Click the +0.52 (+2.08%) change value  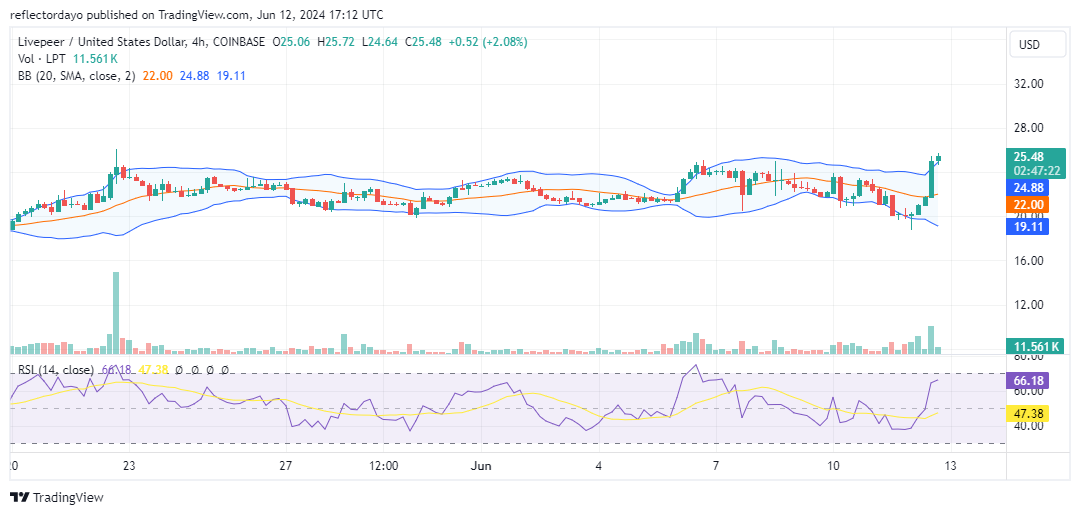(x=488, y=42)
